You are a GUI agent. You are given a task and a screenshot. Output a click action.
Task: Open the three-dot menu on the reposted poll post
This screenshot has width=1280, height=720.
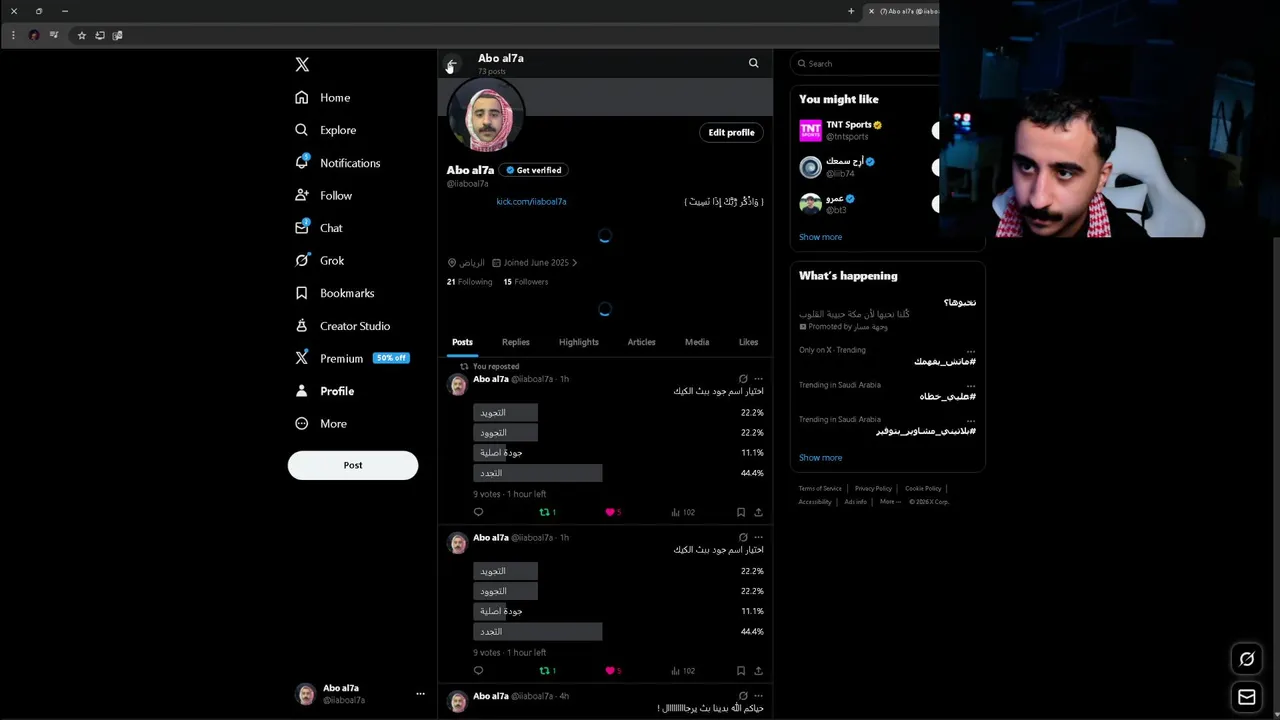click(758, 379)
